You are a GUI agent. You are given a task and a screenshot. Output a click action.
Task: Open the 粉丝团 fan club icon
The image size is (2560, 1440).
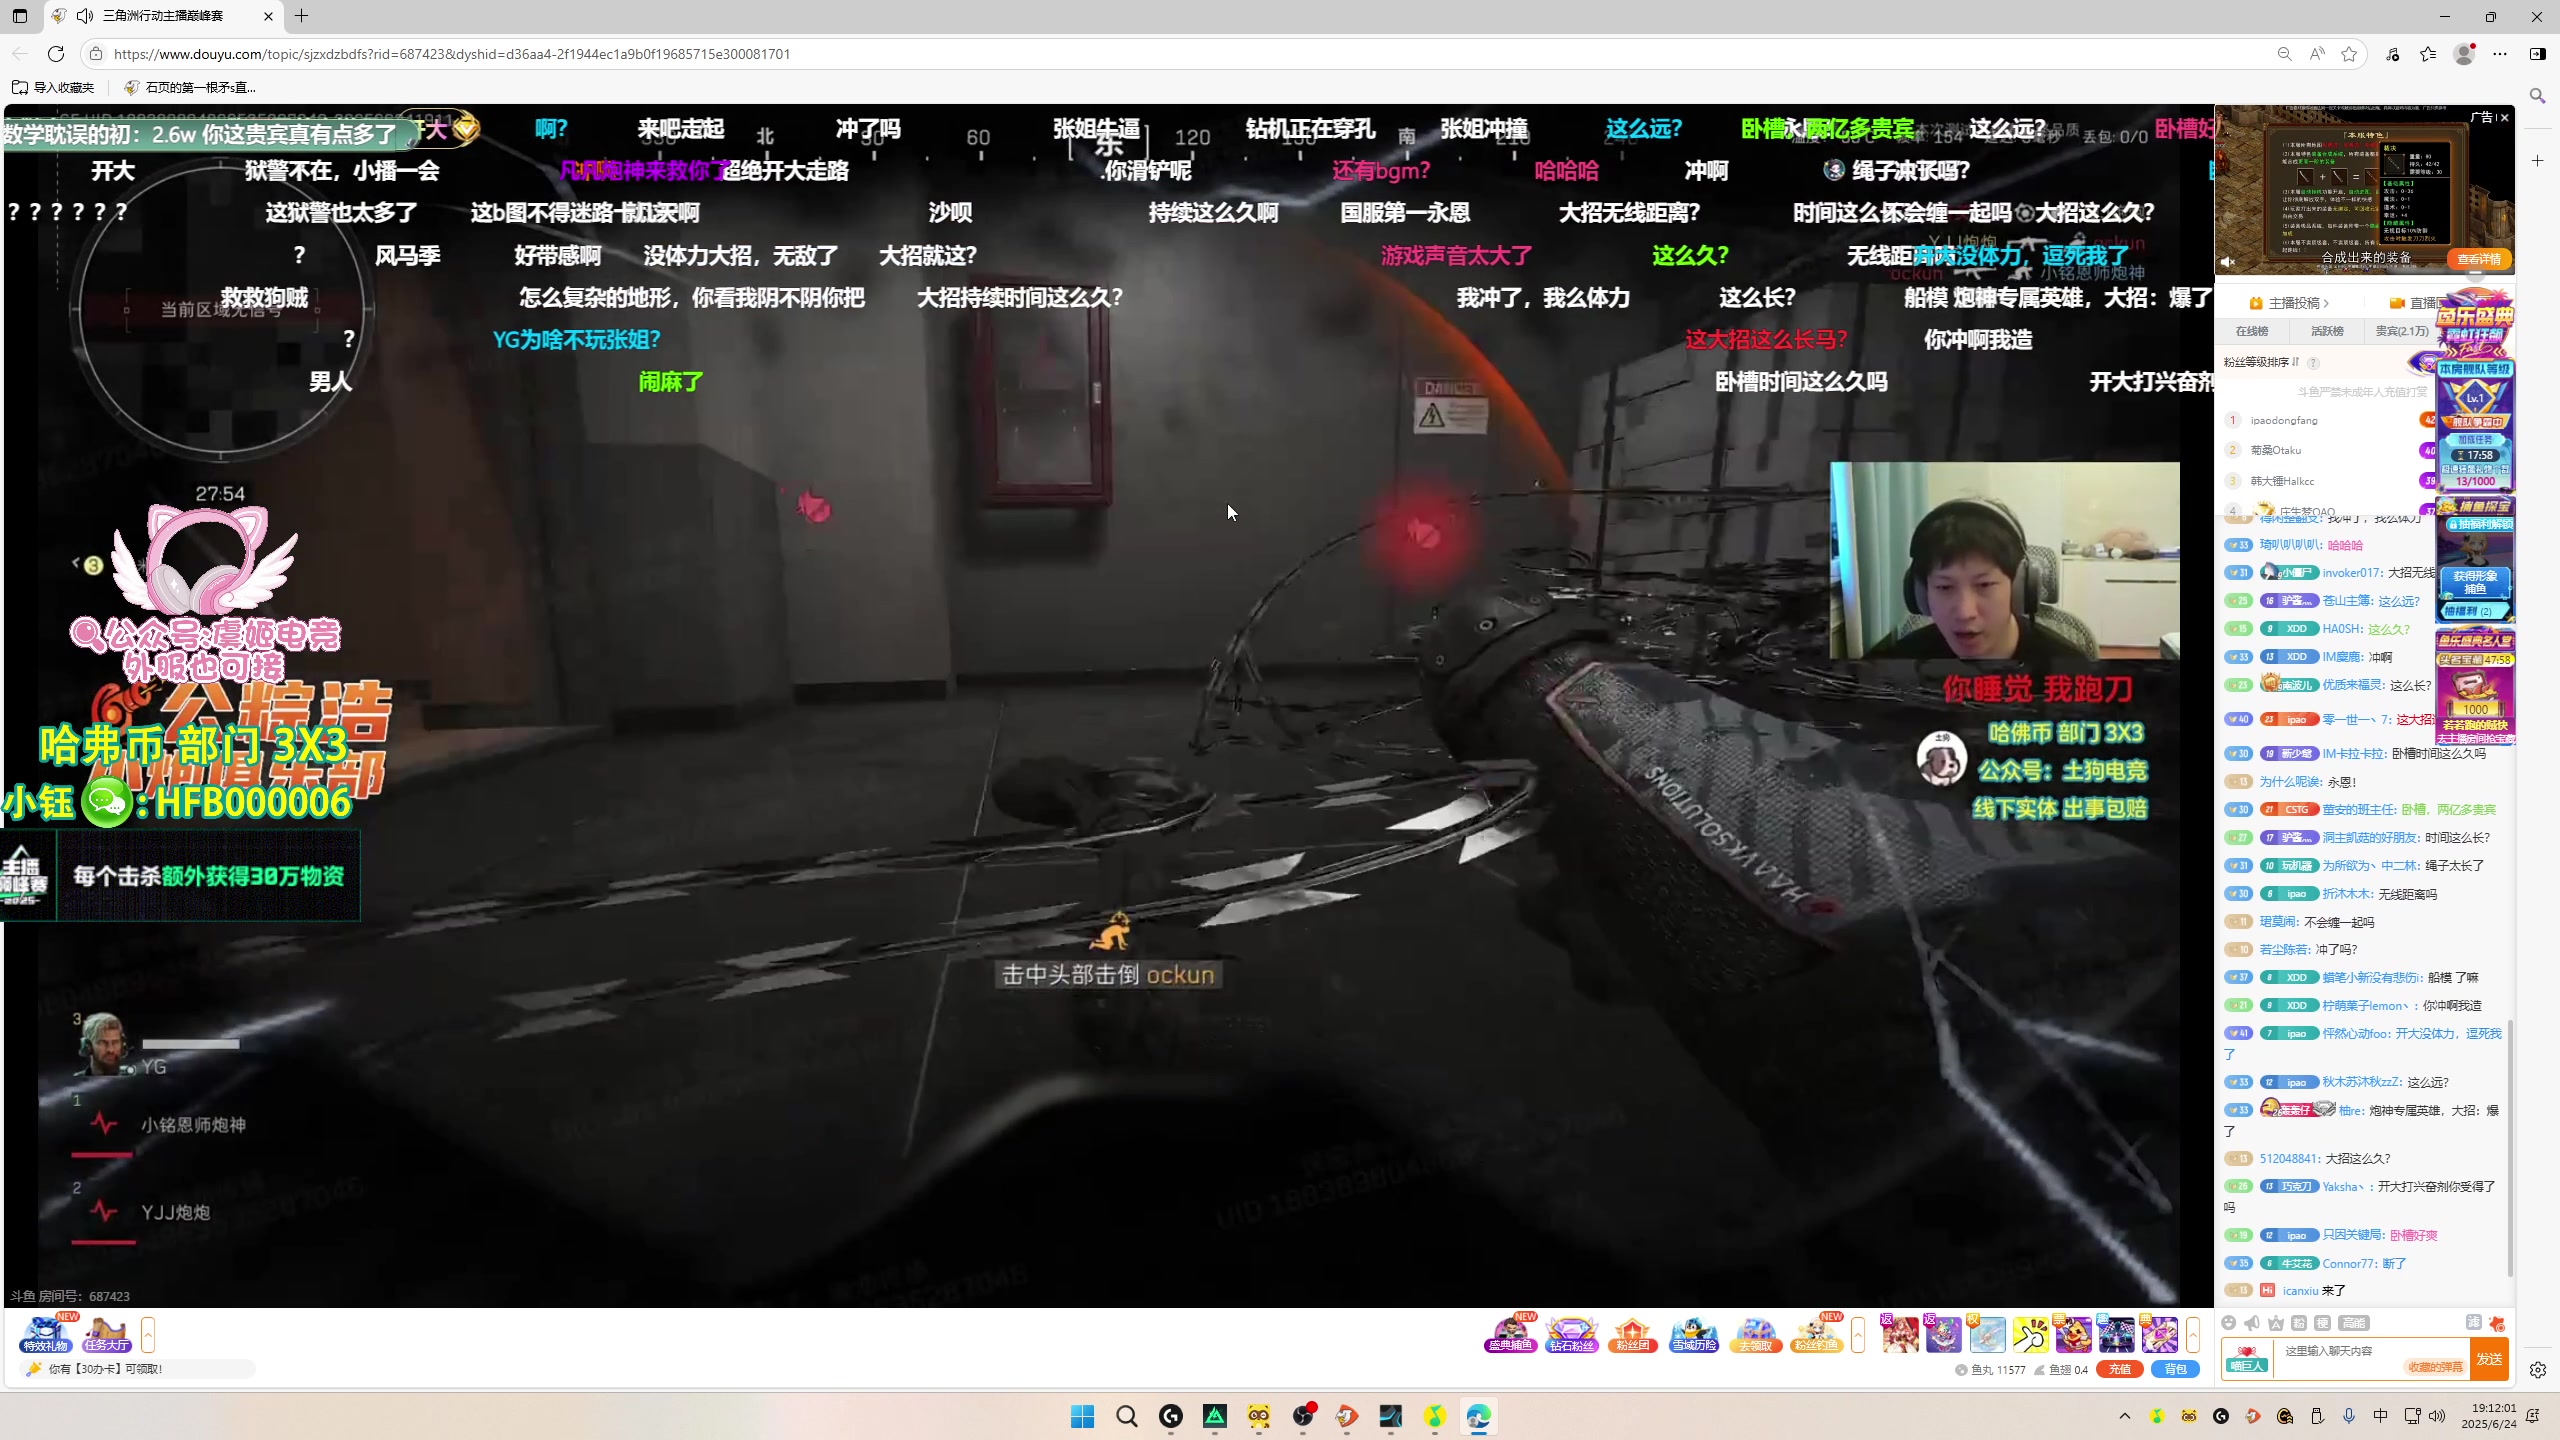1632,1334
